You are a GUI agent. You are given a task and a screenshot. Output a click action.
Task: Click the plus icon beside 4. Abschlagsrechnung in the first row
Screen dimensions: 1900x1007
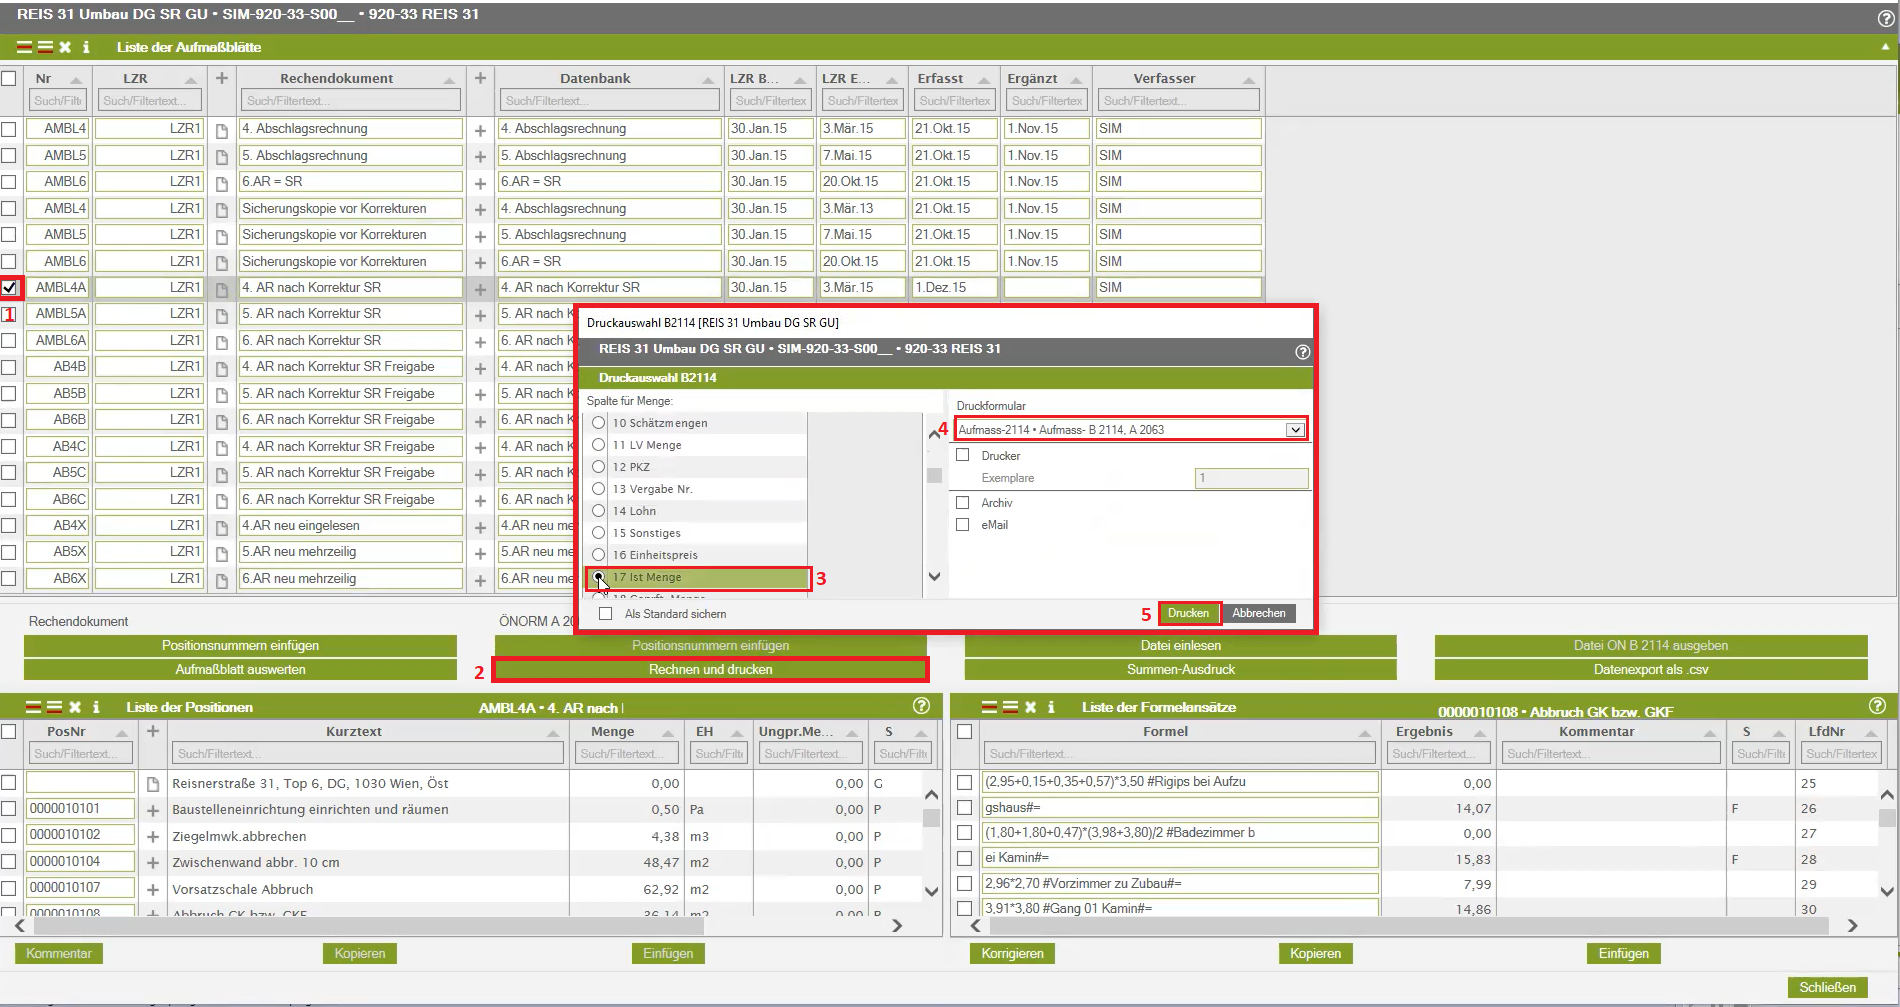(x=480, y=130)
